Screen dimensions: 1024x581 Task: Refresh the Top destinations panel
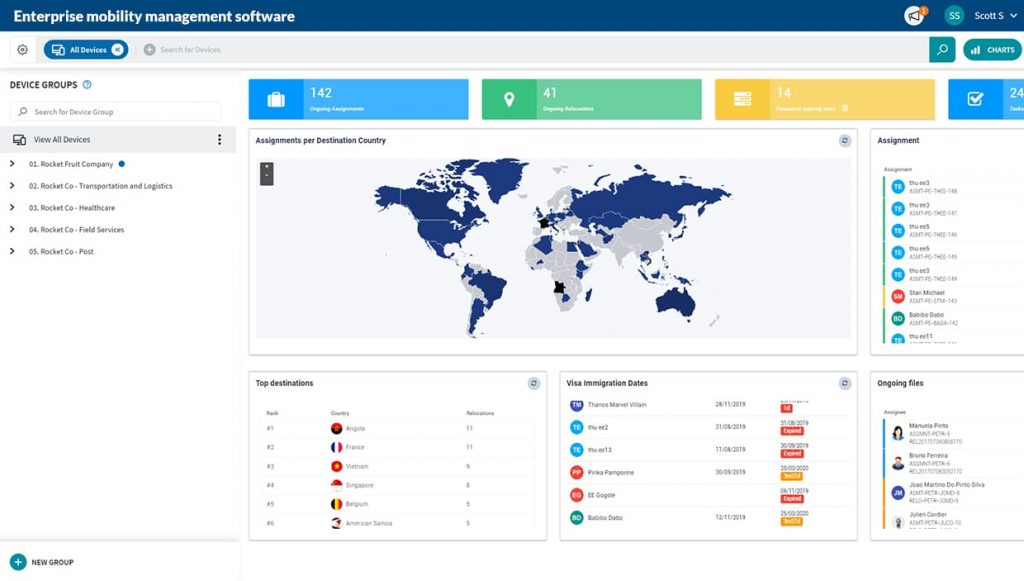[533, 383]
